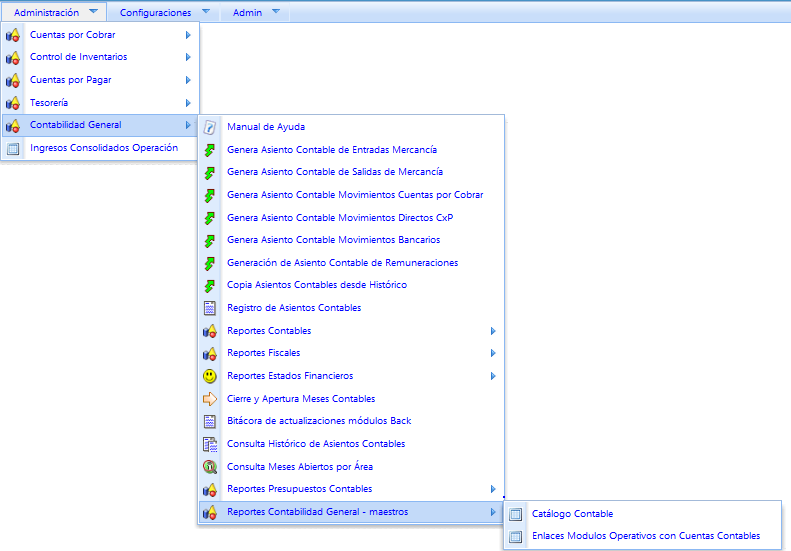Open the Administración dropdown arrow

pyautogui.click(x=93, y=11)
